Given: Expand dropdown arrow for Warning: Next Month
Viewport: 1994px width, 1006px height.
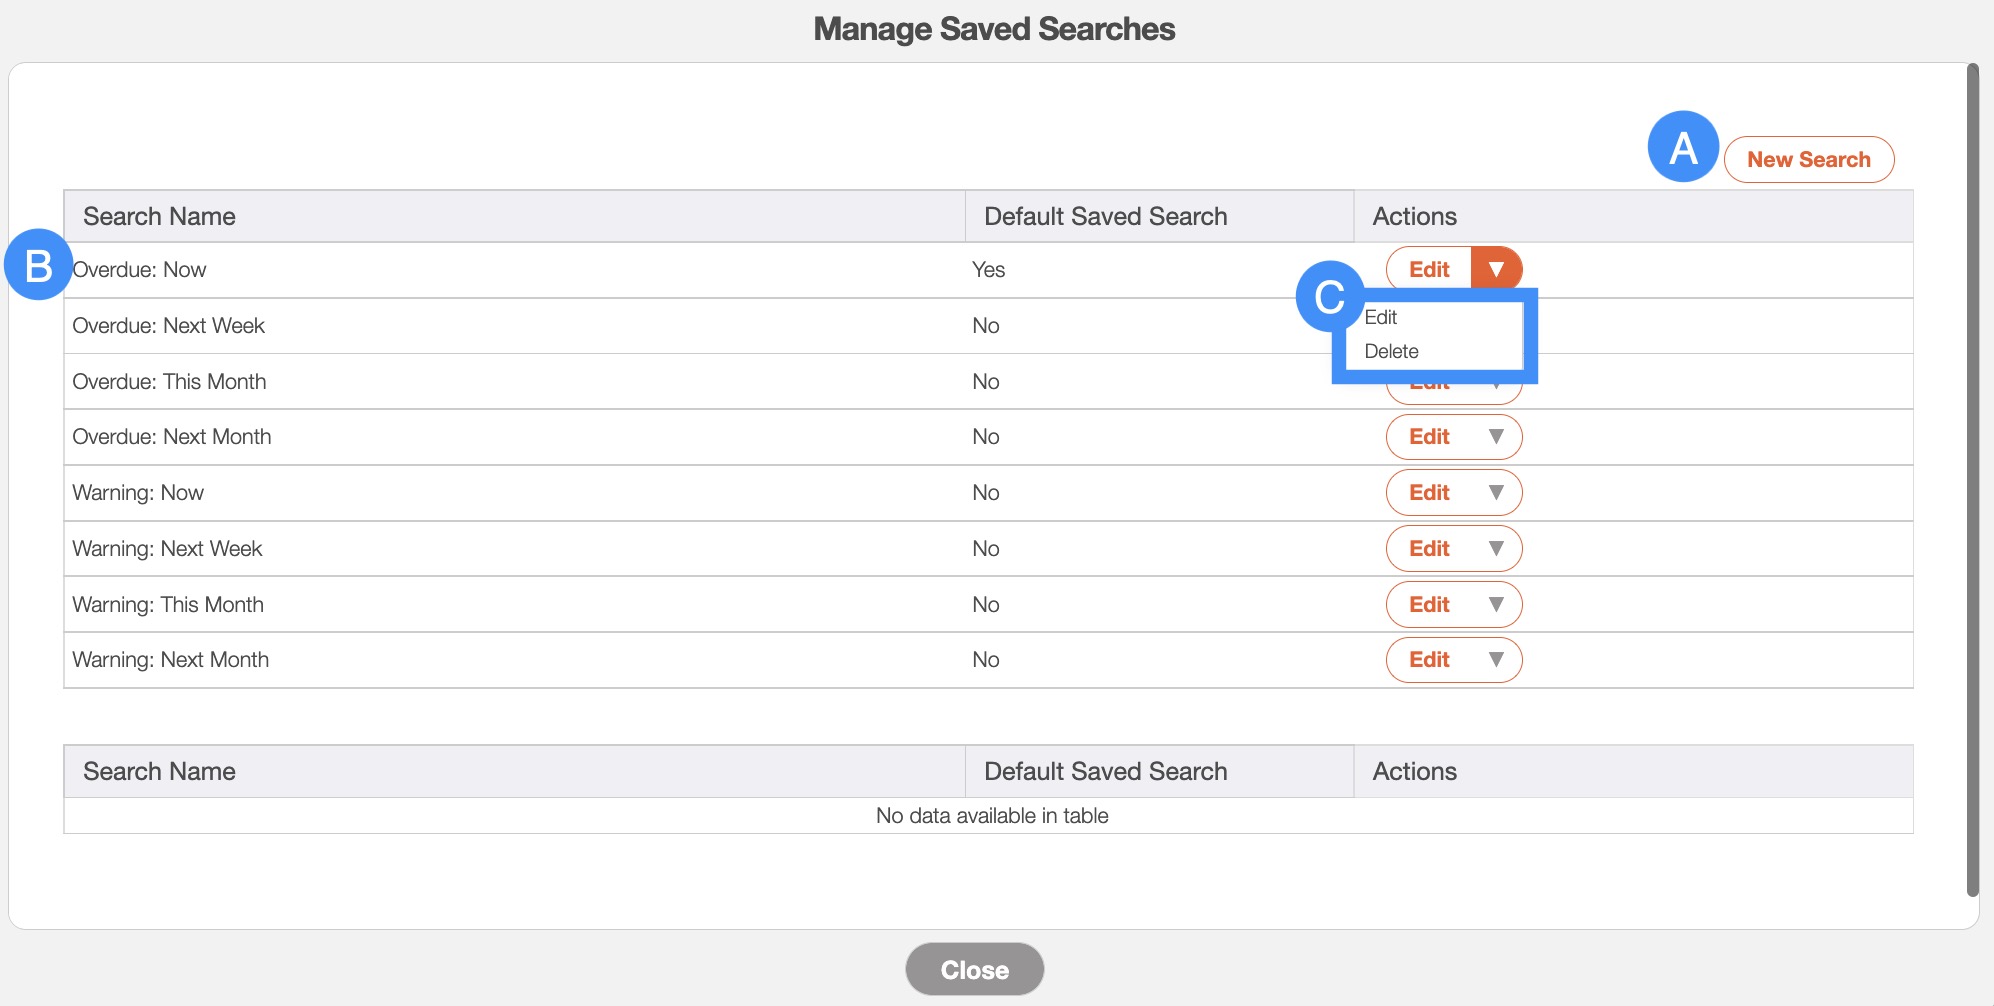Looking at the screenshot, I should tap(1496, 660).
